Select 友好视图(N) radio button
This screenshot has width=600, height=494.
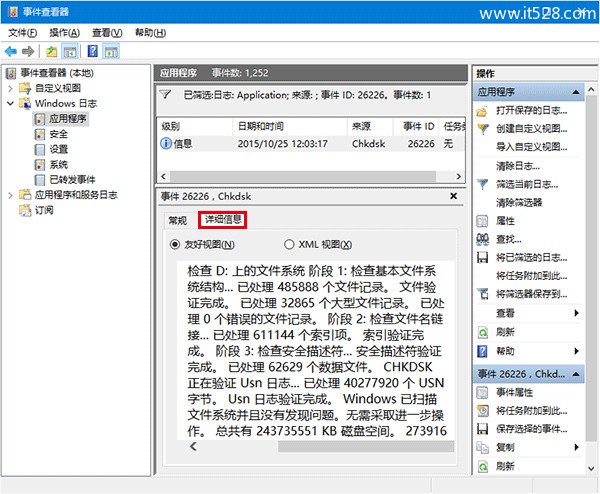(175, 244)
